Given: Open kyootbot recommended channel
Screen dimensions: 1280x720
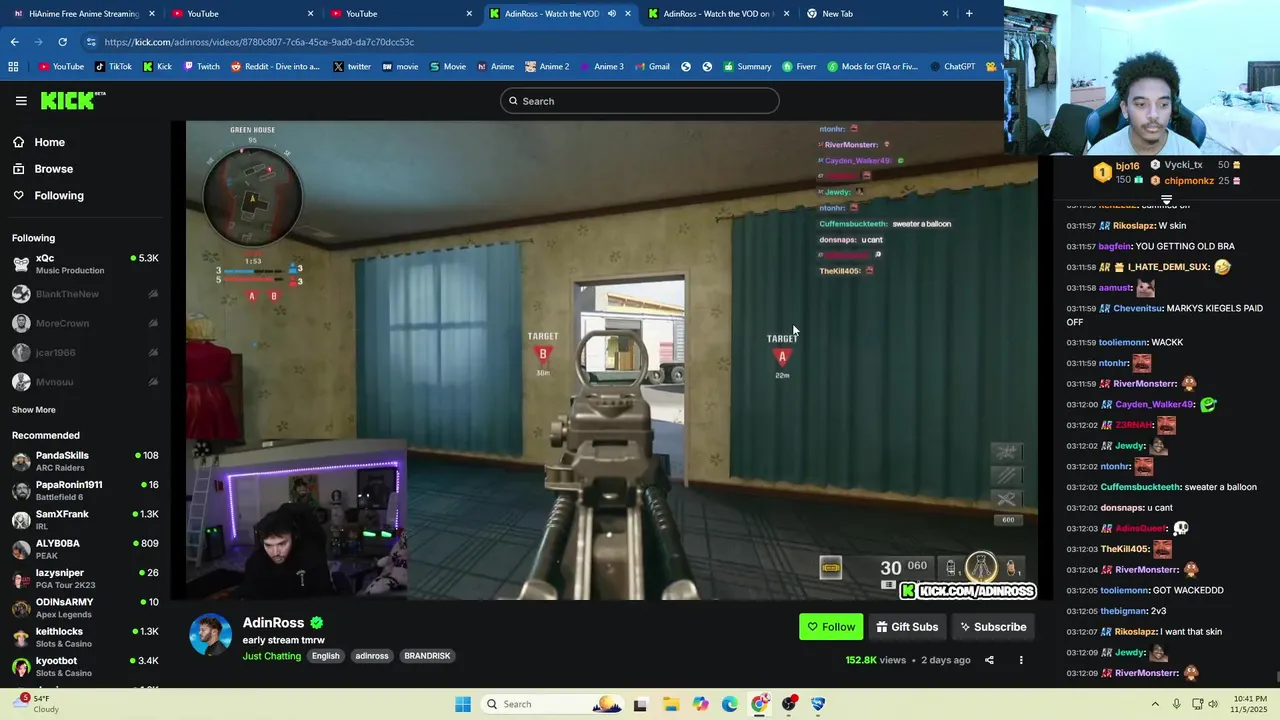Looking at the screenshot, I should [x=85, y=666].
